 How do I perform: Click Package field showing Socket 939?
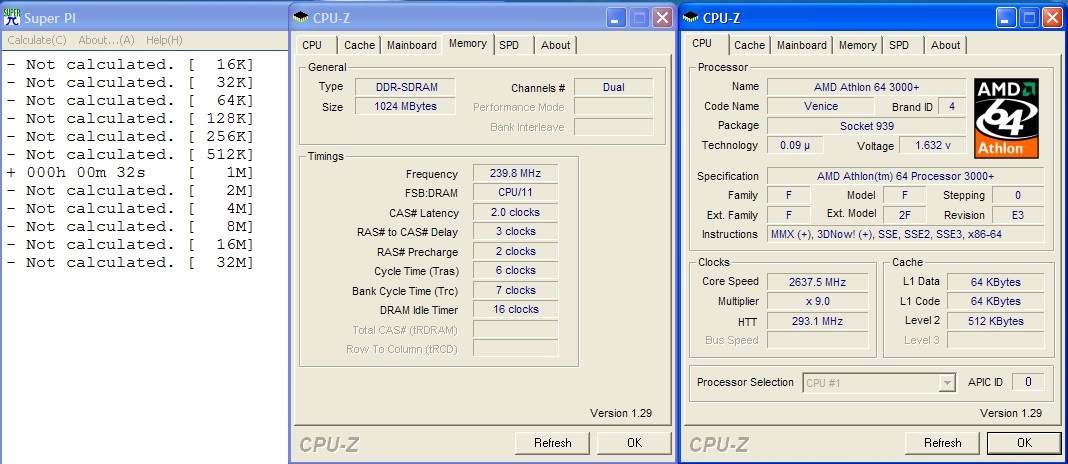click(866, 126)
